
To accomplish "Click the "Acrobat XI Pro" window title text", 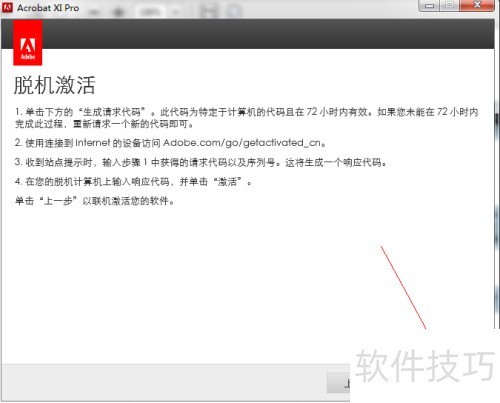I will (48, 8).
